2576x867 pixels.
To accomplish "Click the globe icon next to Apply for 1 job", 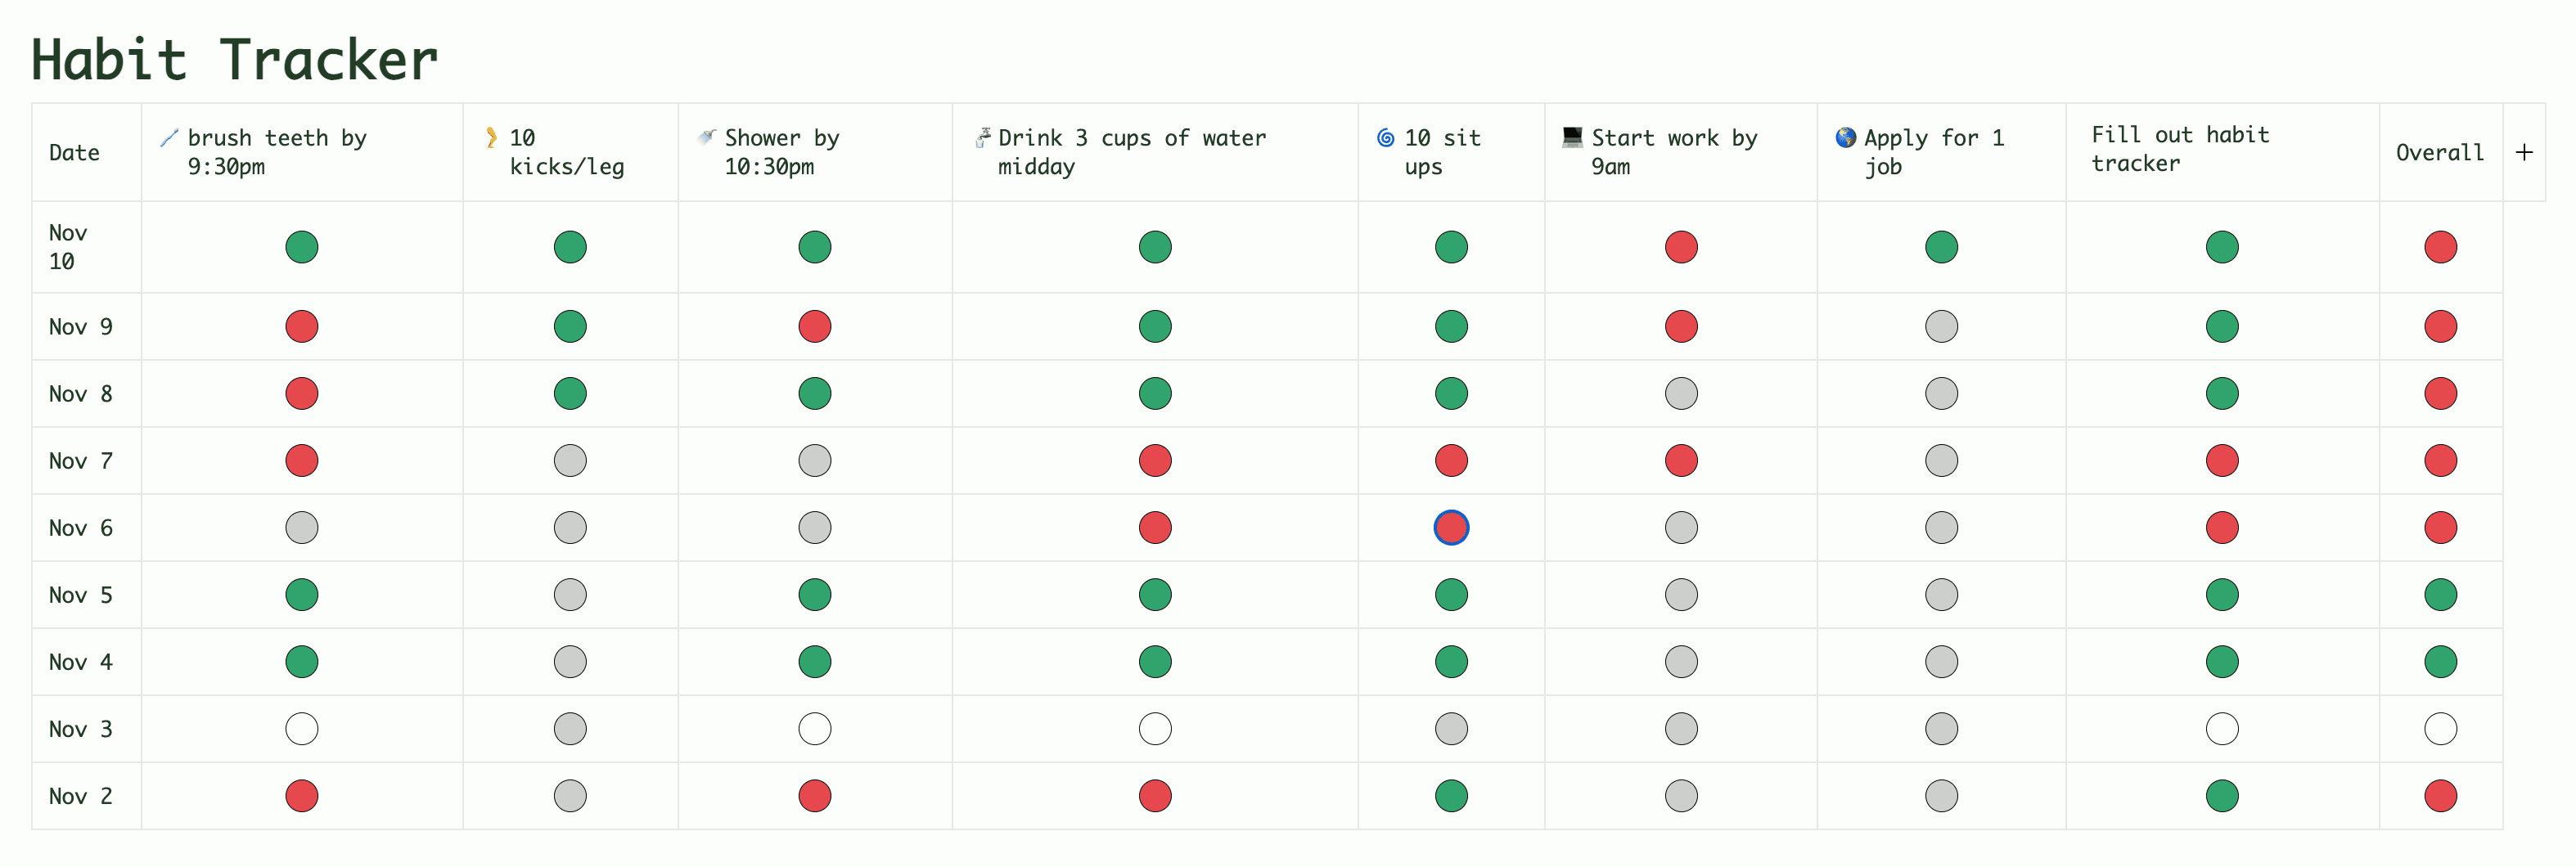I will click(1845, 138).
